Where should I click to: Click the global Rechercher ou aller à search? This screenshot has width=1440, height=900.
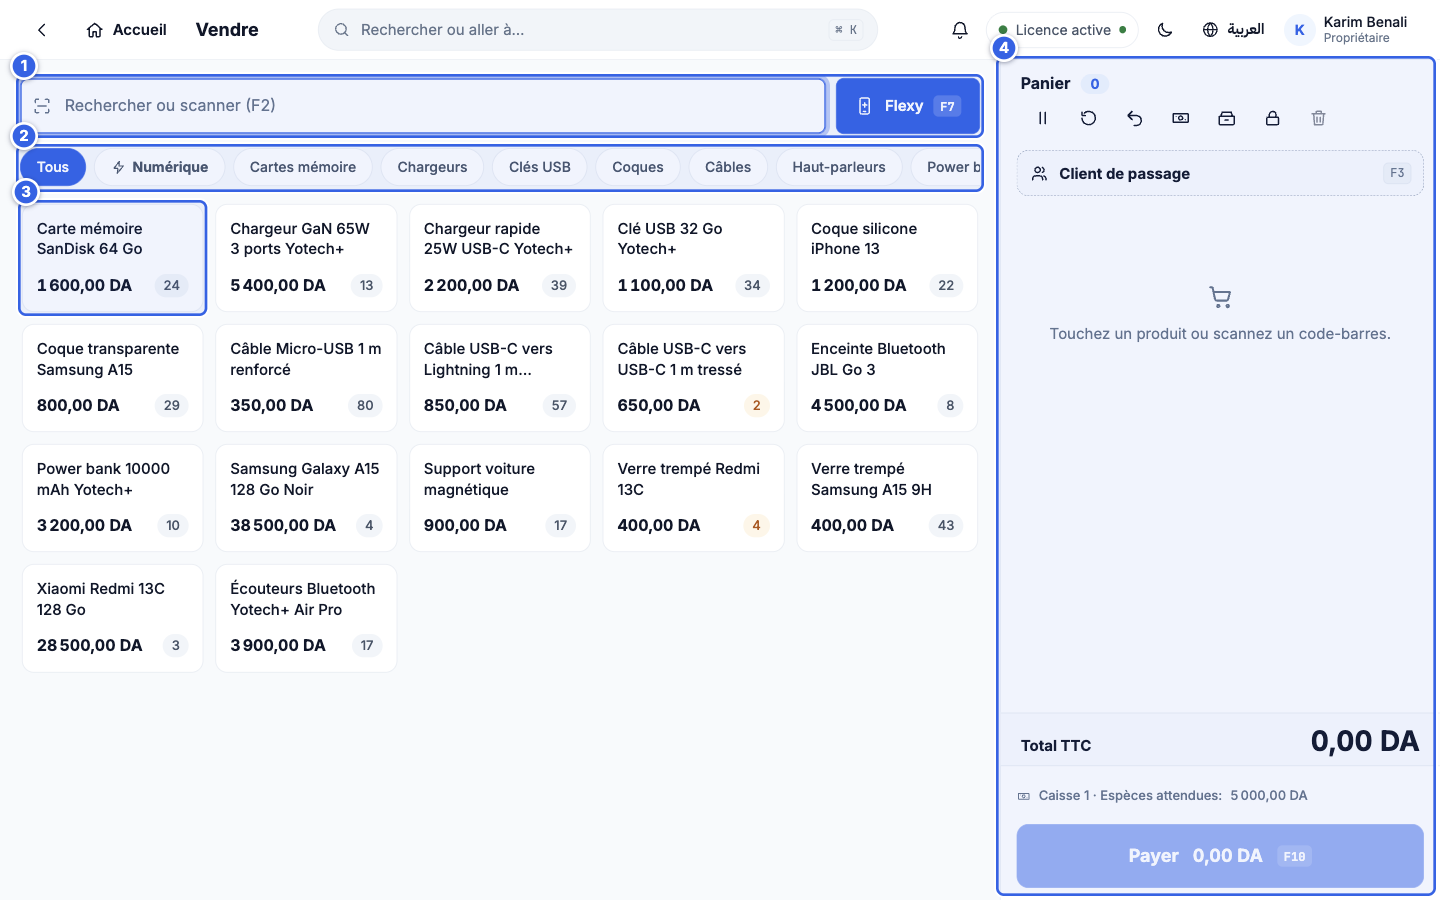[x=598, y=30]
